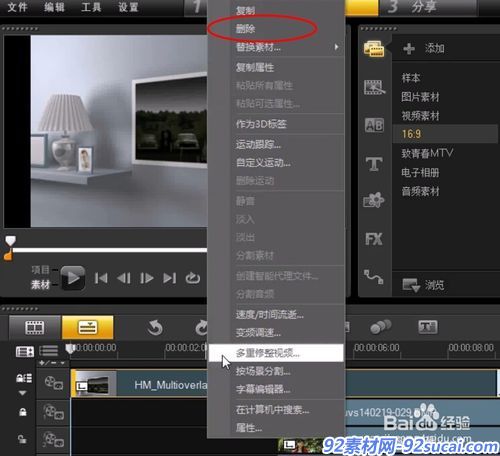500x456 pixels.
Task: Choose 删除 in the context menu
Action: [245, 29]
